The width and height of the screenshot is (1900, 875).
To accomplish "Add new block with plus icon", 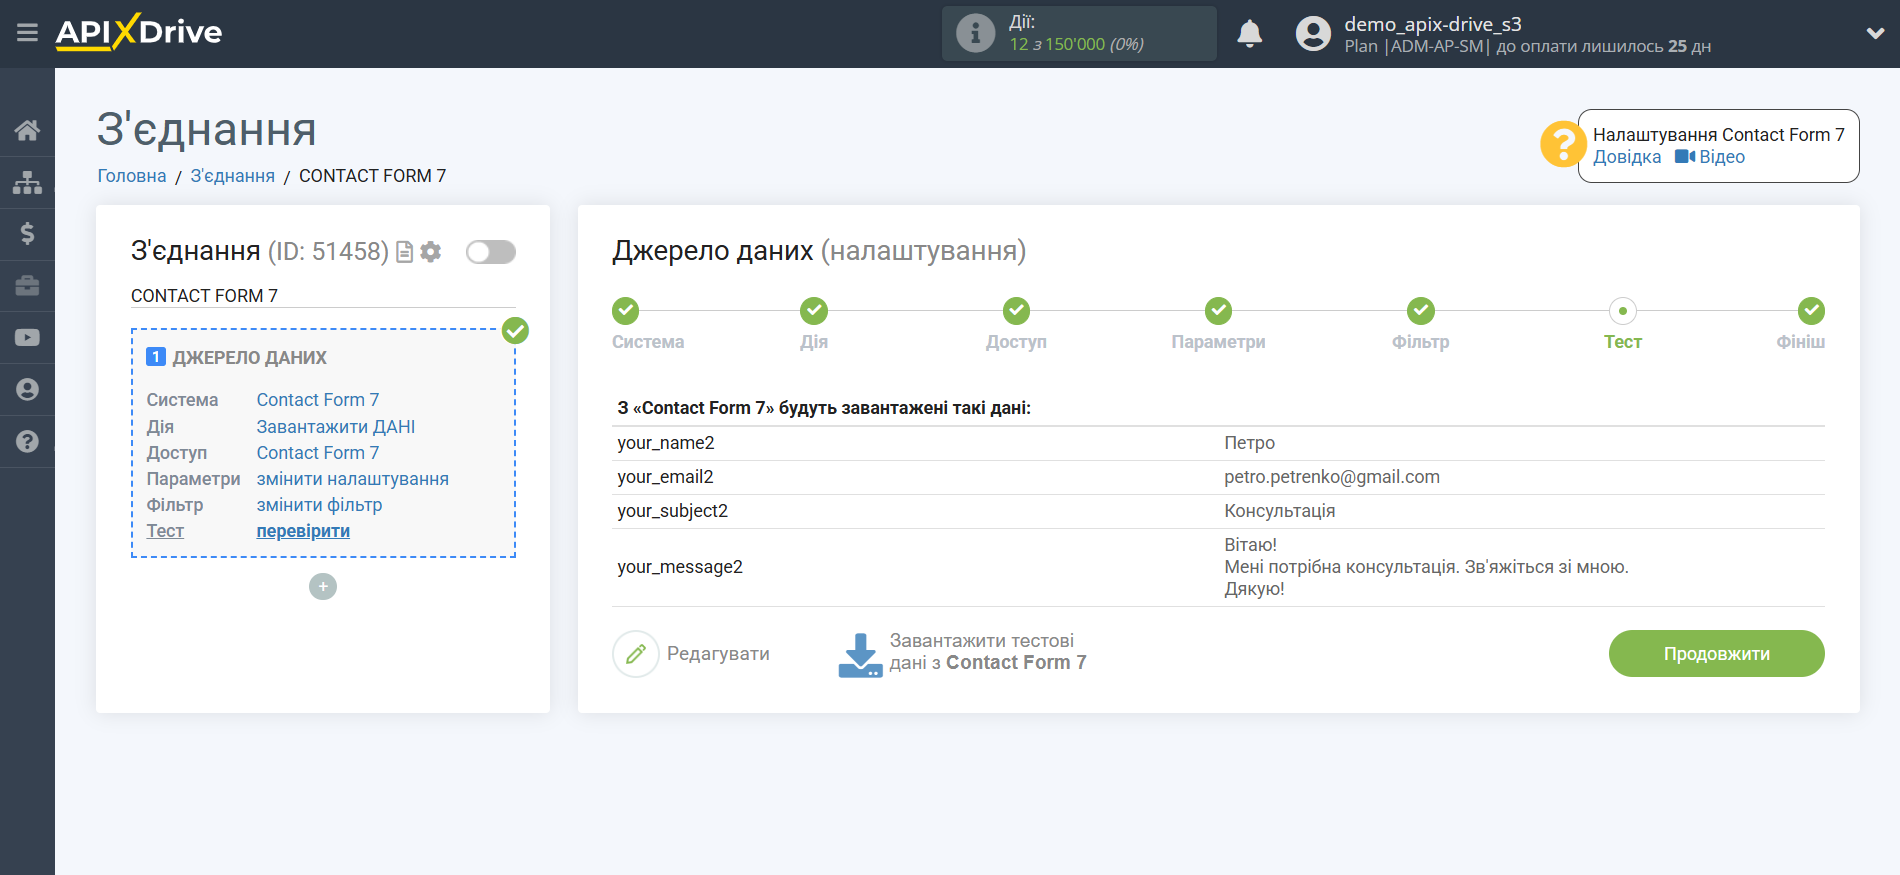I will [323, 586].
